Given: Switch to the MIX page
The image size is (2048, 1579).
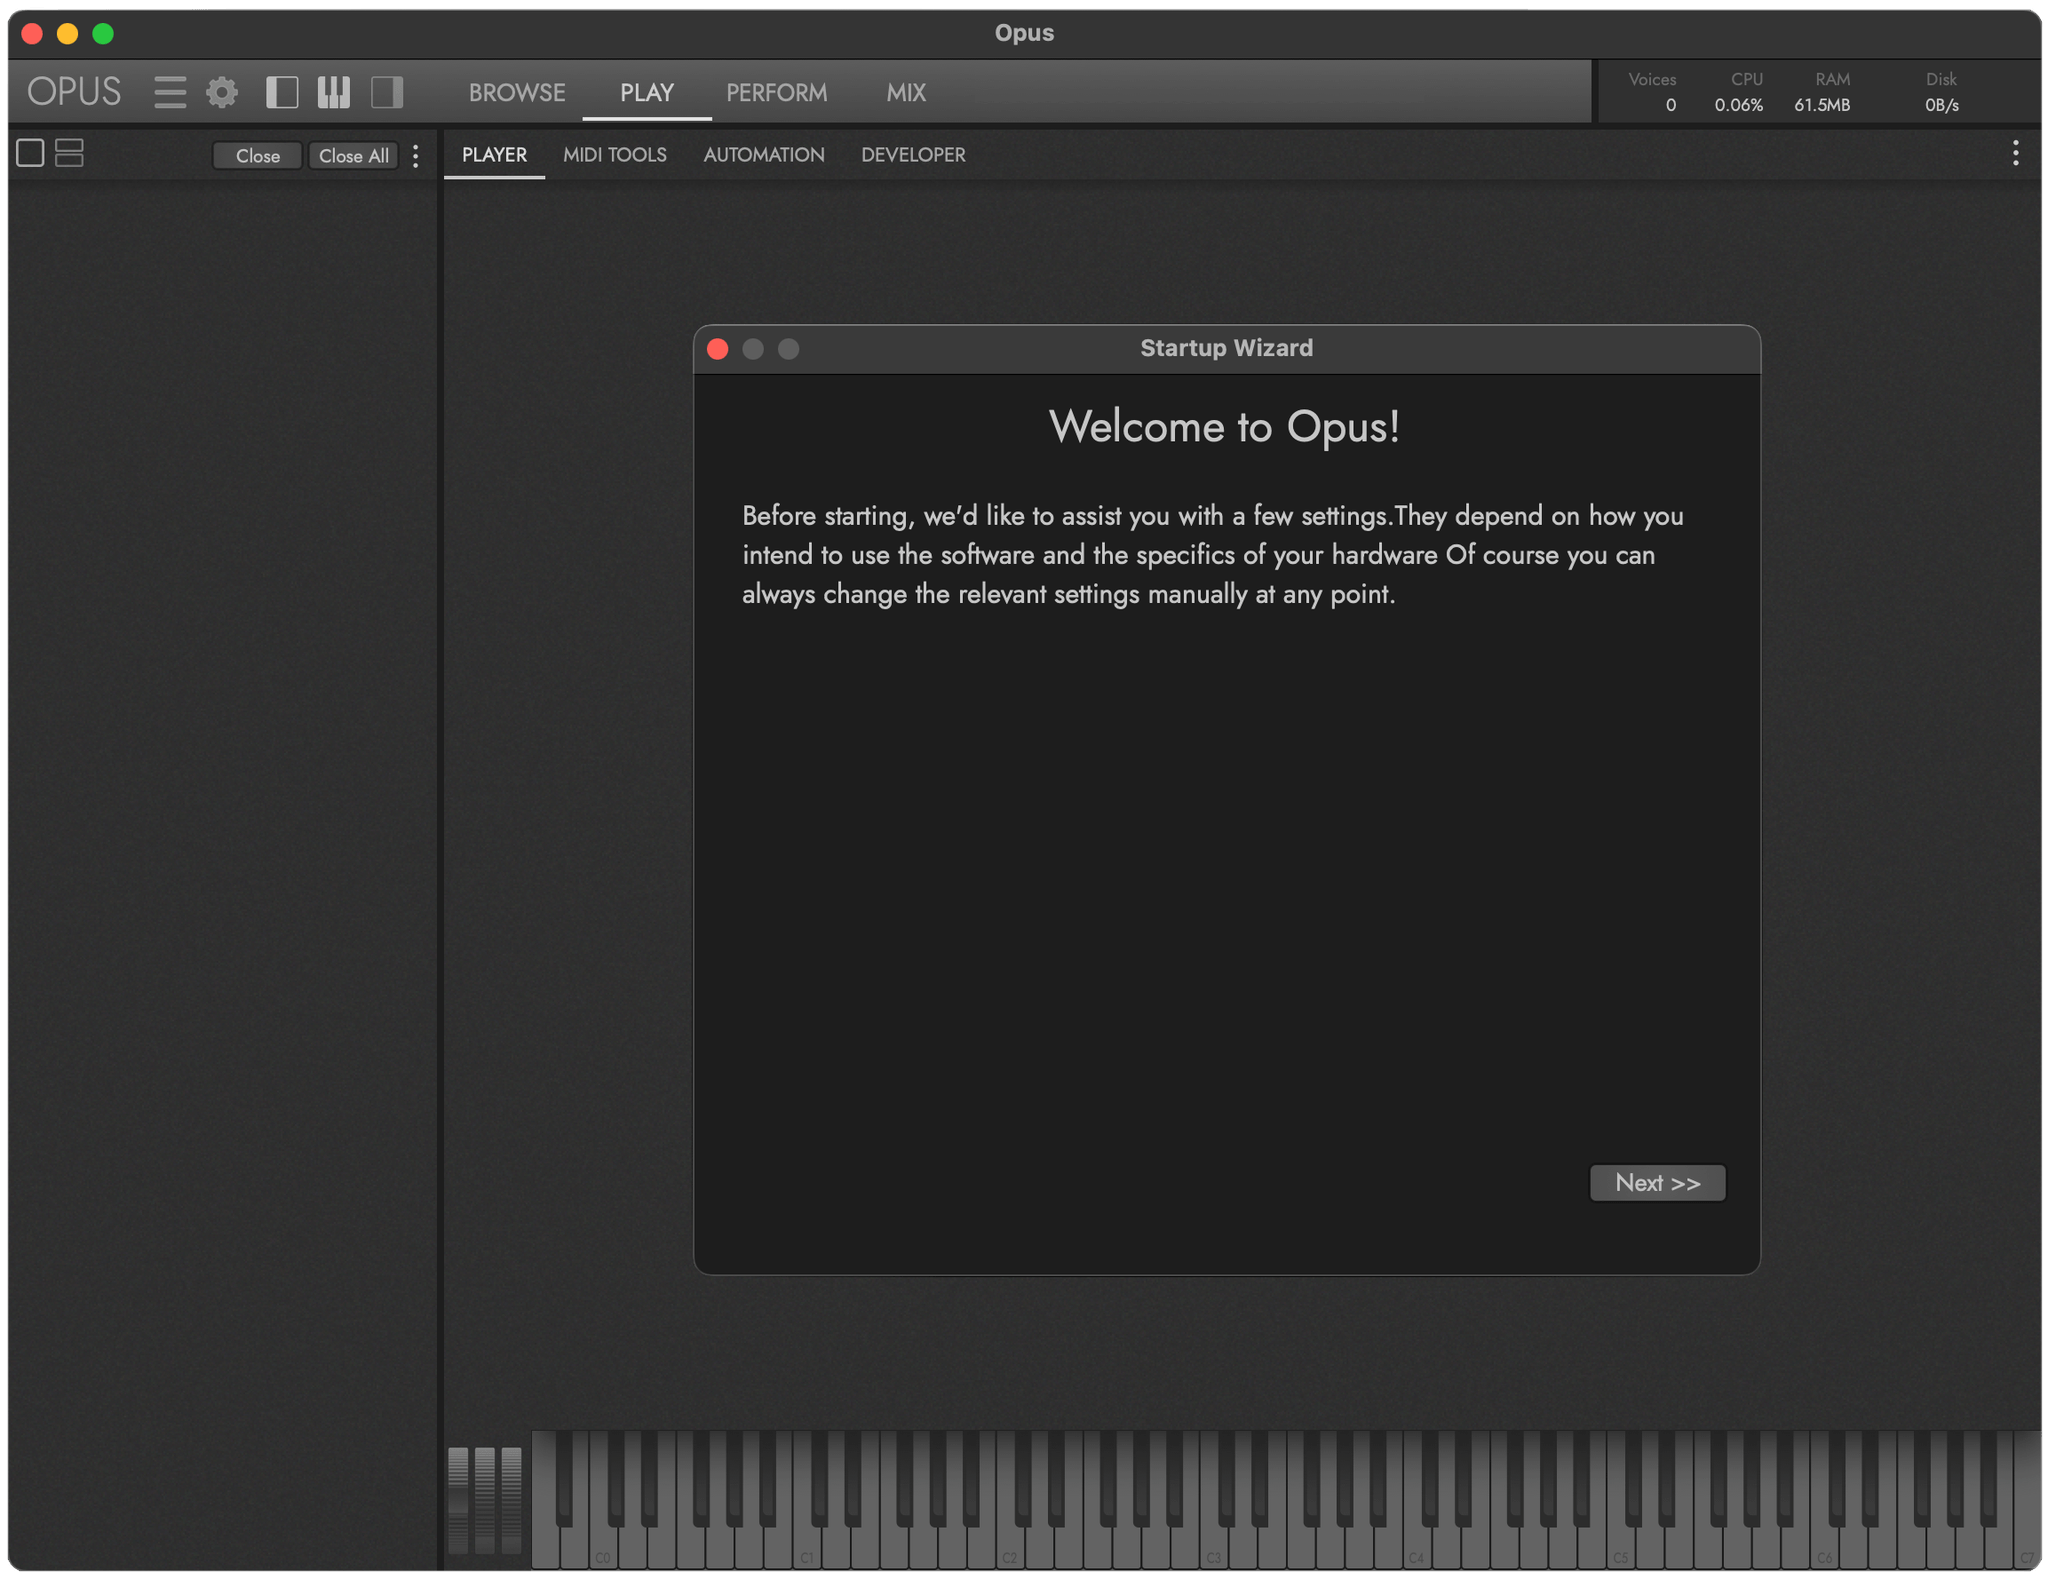Looking at the screenshot, I should point(906,92).
